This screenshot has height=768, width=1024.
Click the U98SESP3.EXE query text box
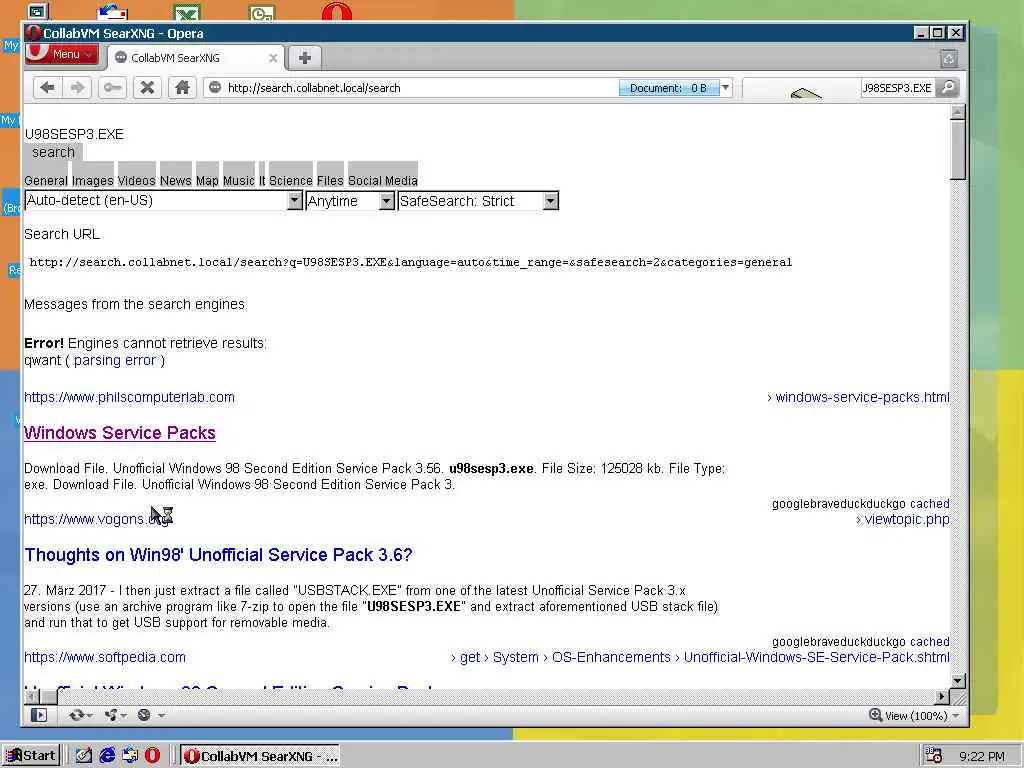[74, 135]
